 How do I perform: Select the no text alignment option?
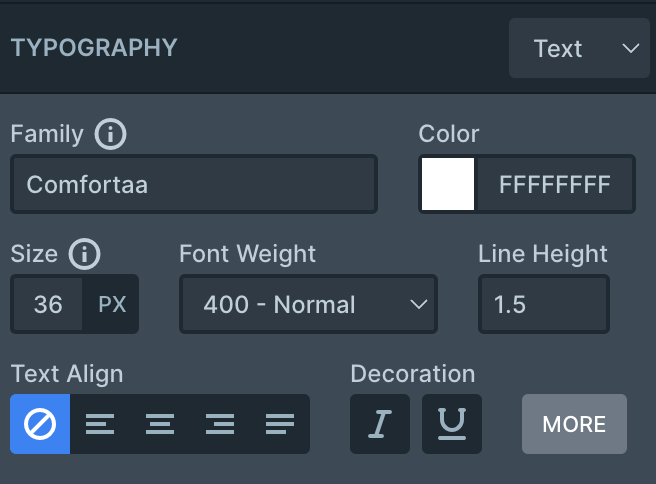[40, 424]
